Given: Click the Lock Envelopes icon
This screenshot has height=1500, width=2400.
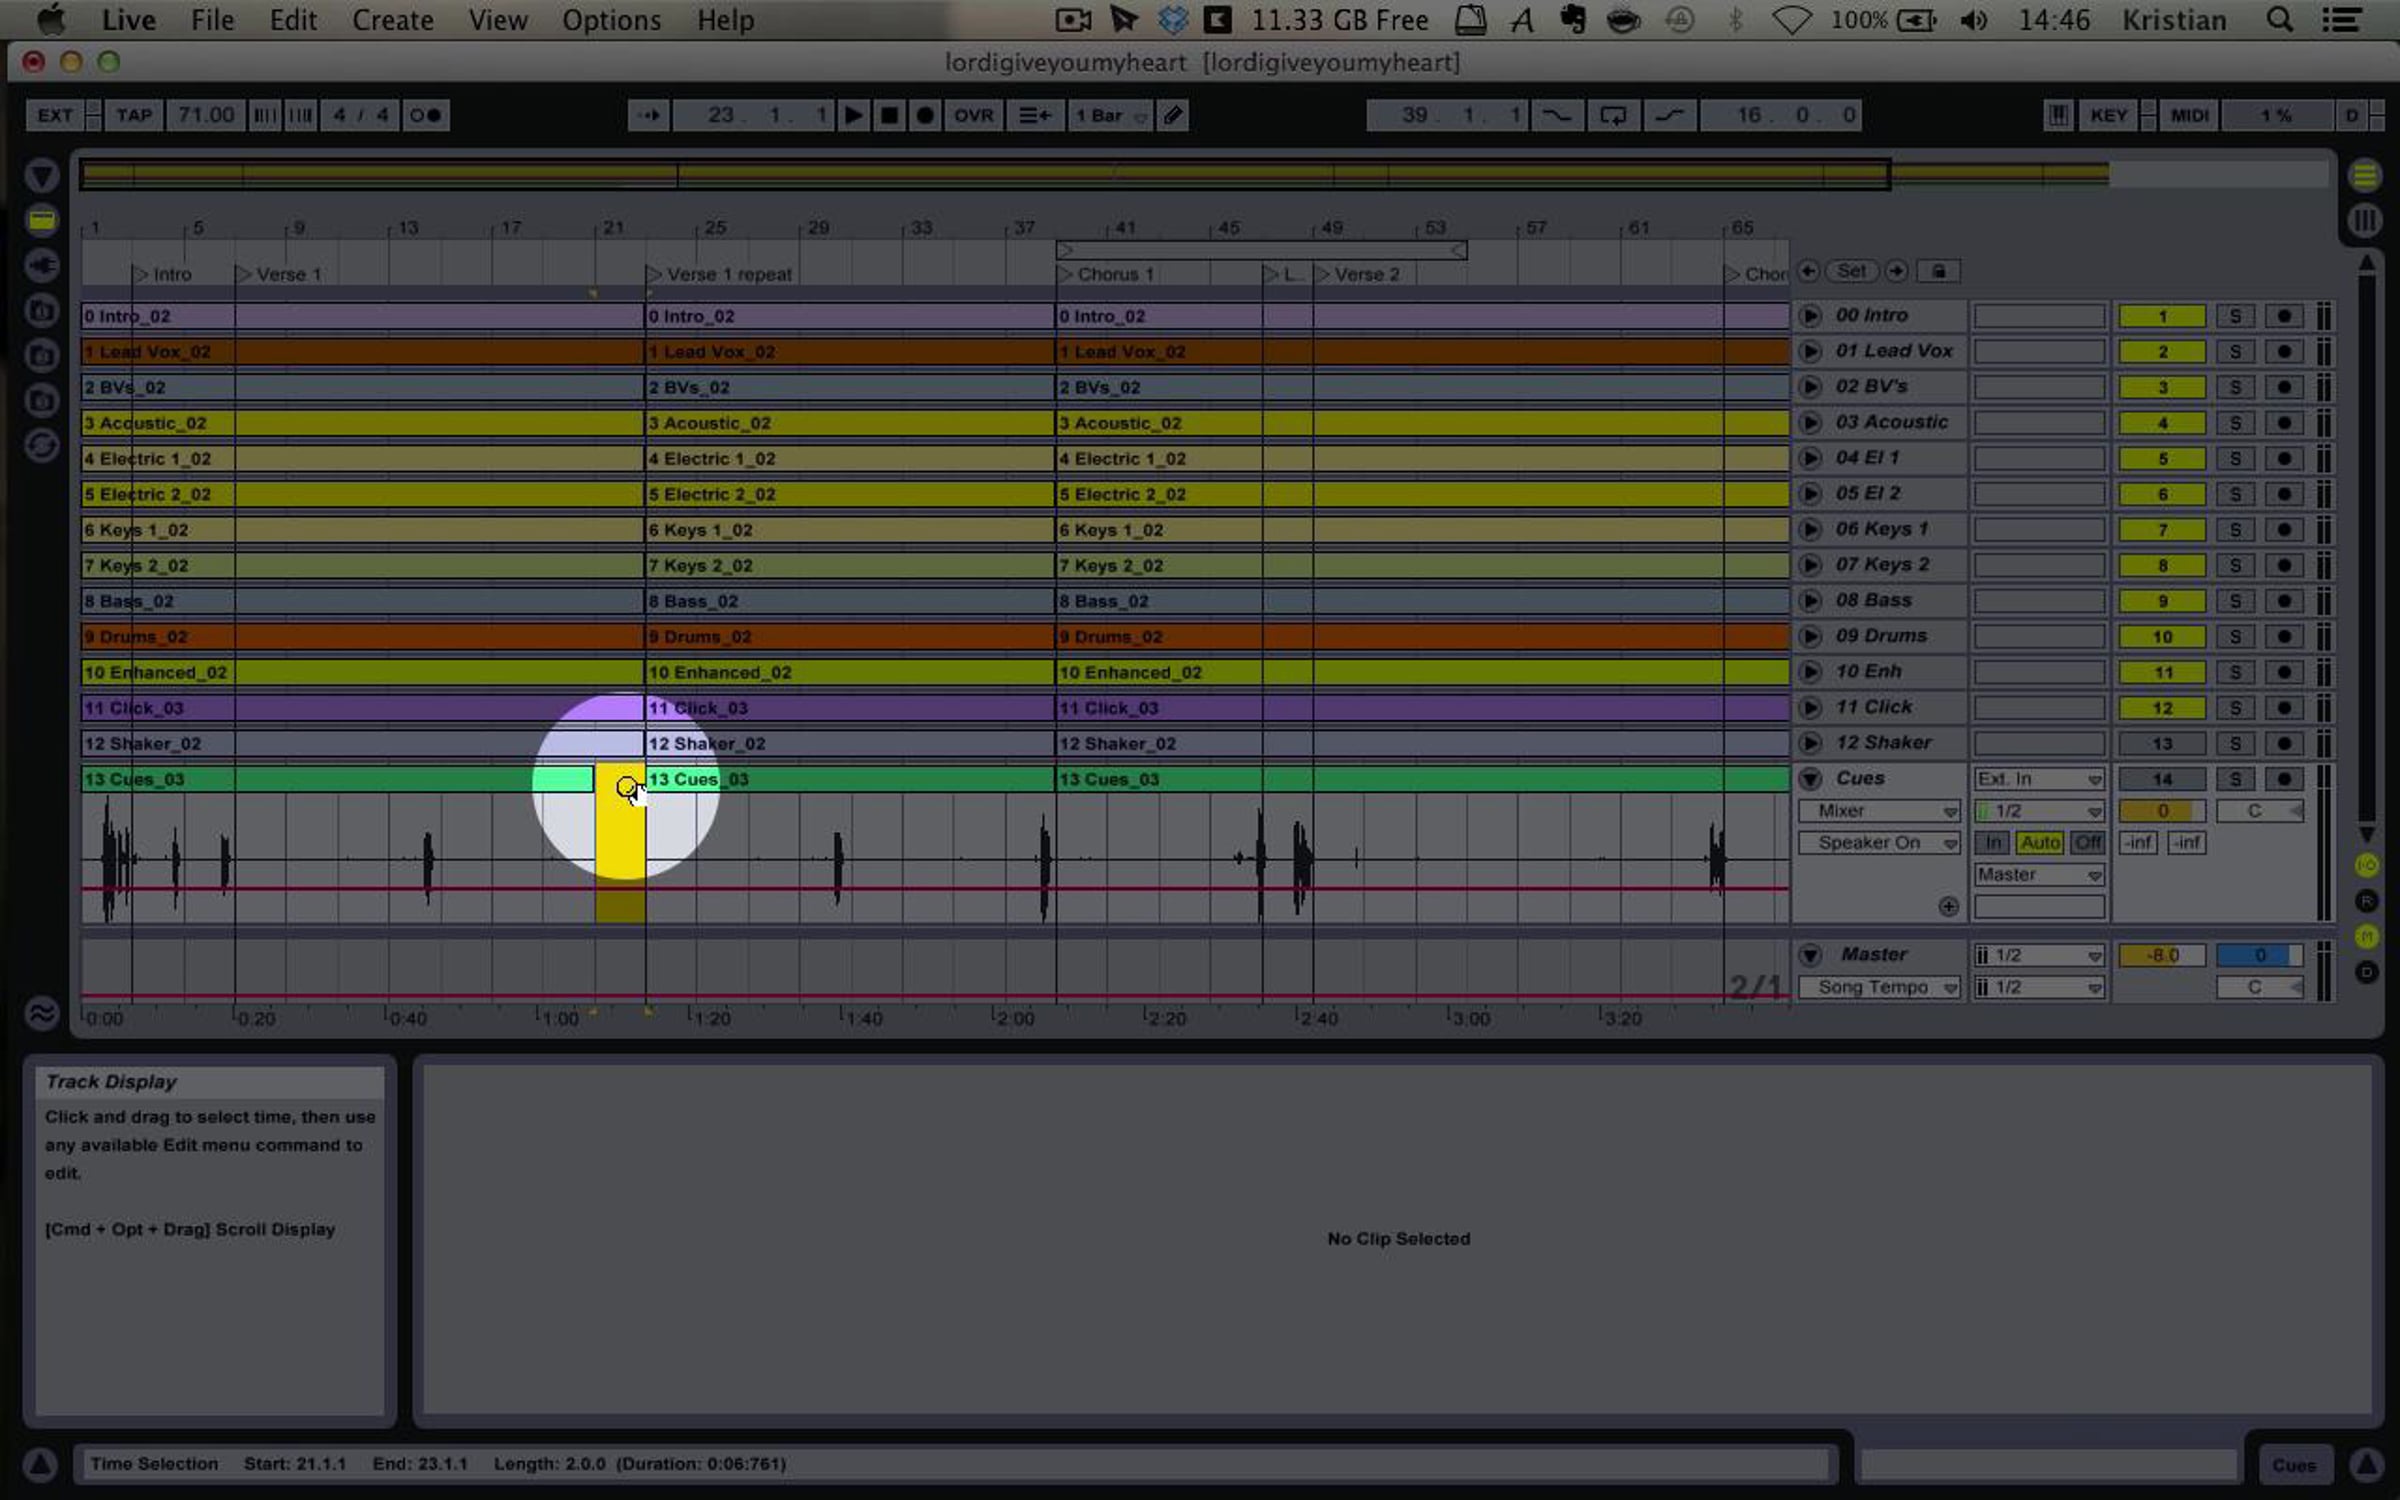Looking at the screenshot, I should (1938, 271).
